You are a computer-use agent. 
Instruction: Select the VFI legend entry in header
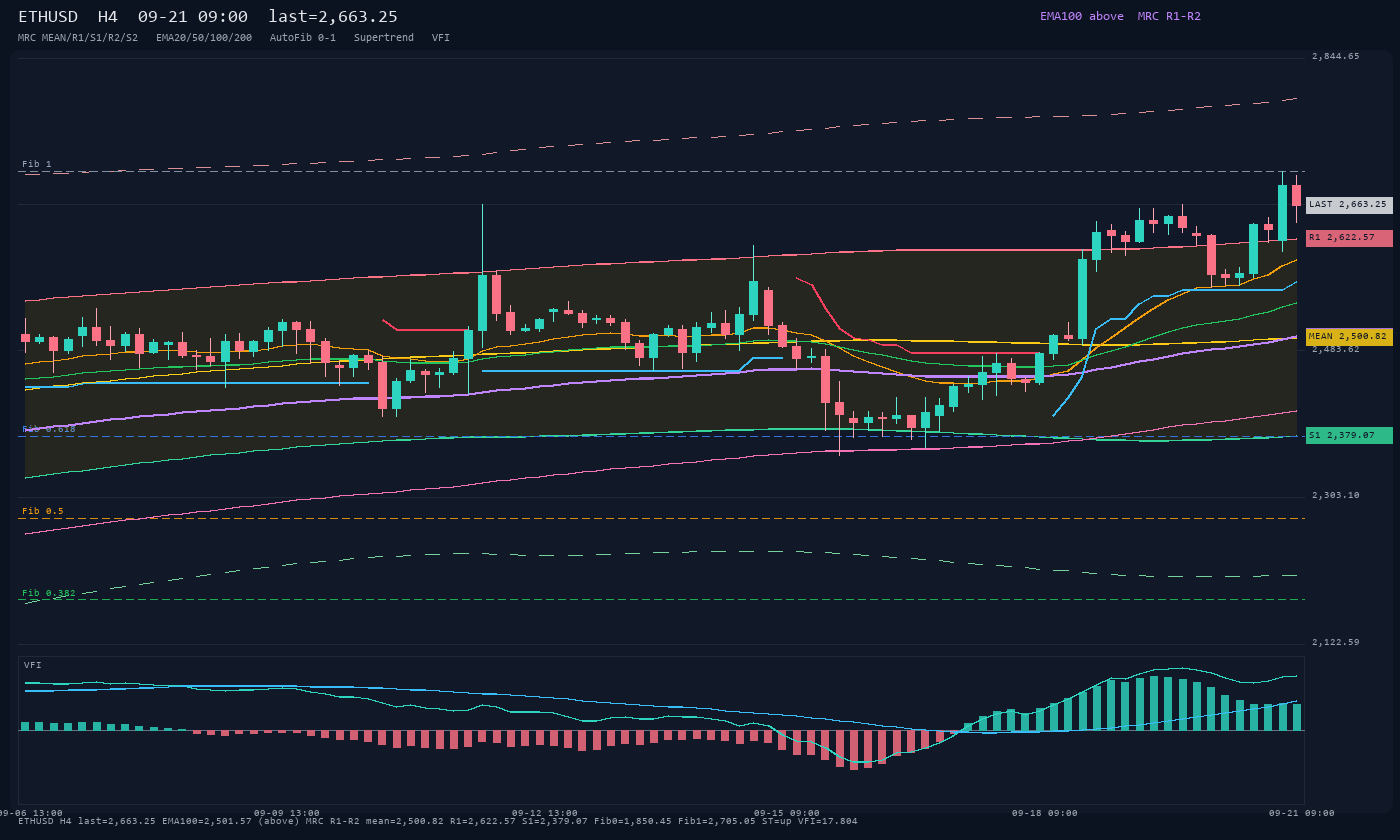tap(441, 38)
